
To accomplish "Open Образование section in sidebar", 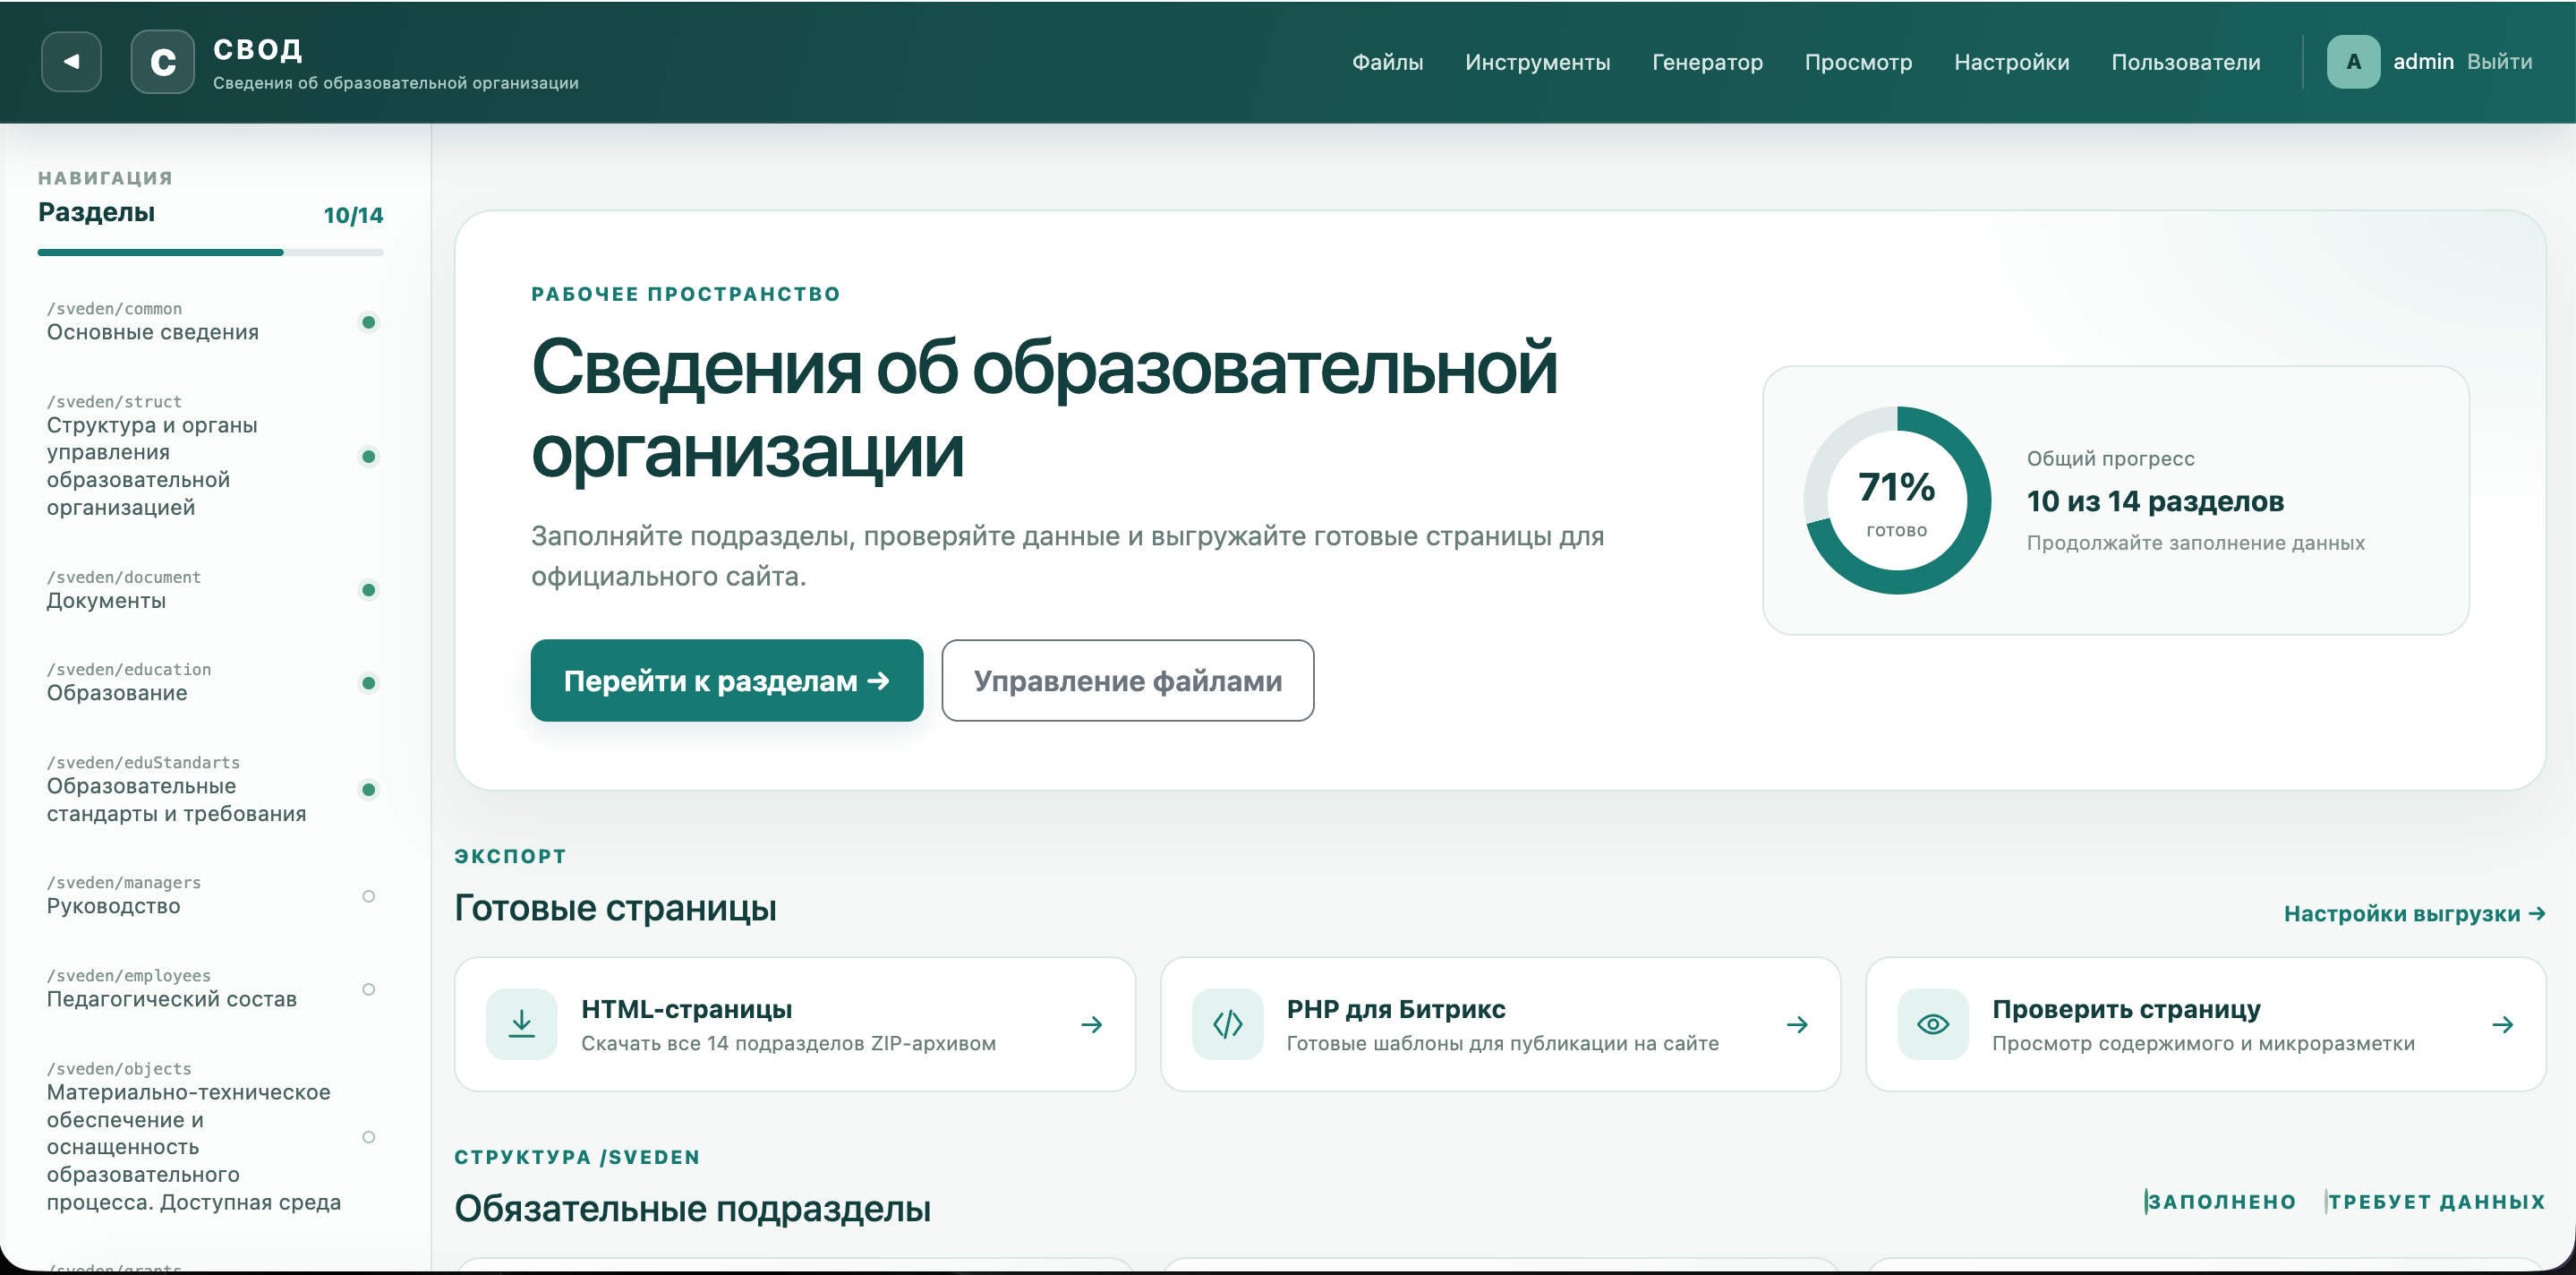I will point(210,683).
